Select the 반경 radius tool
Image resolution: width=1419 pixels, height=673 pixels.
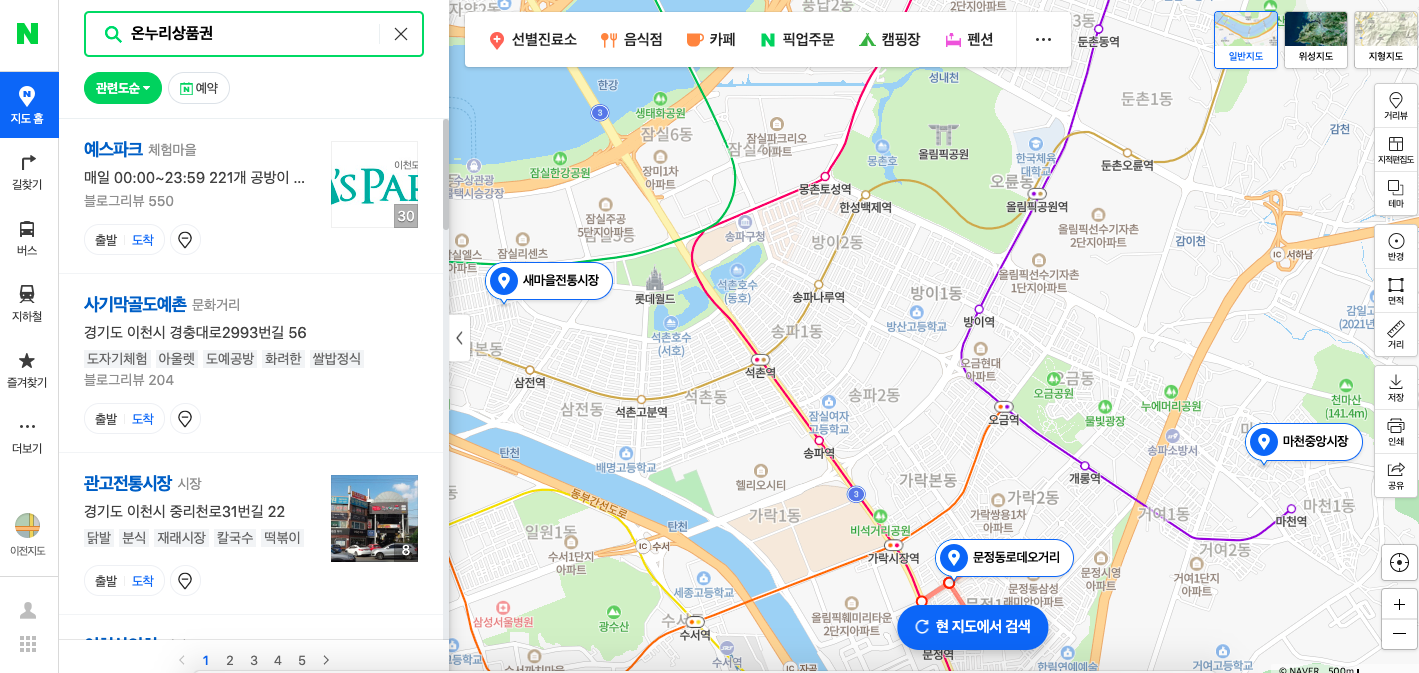pyautogui.click(x=1396, y=247)
